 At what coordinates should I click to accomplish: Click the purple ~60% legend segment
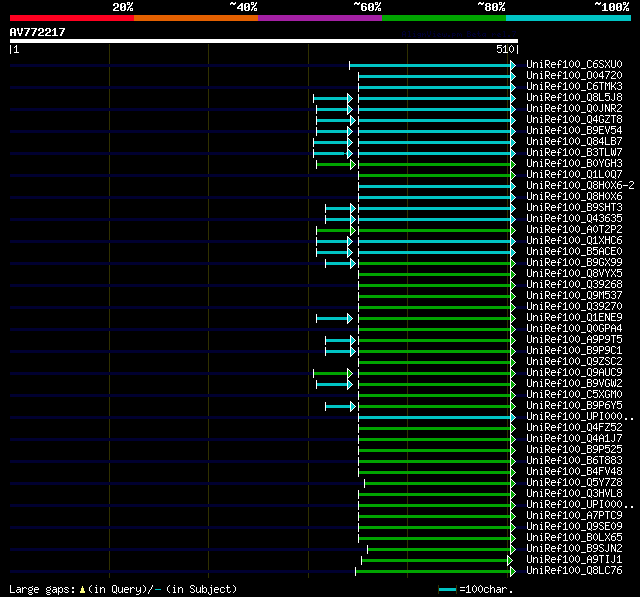(x=320, y=18)
